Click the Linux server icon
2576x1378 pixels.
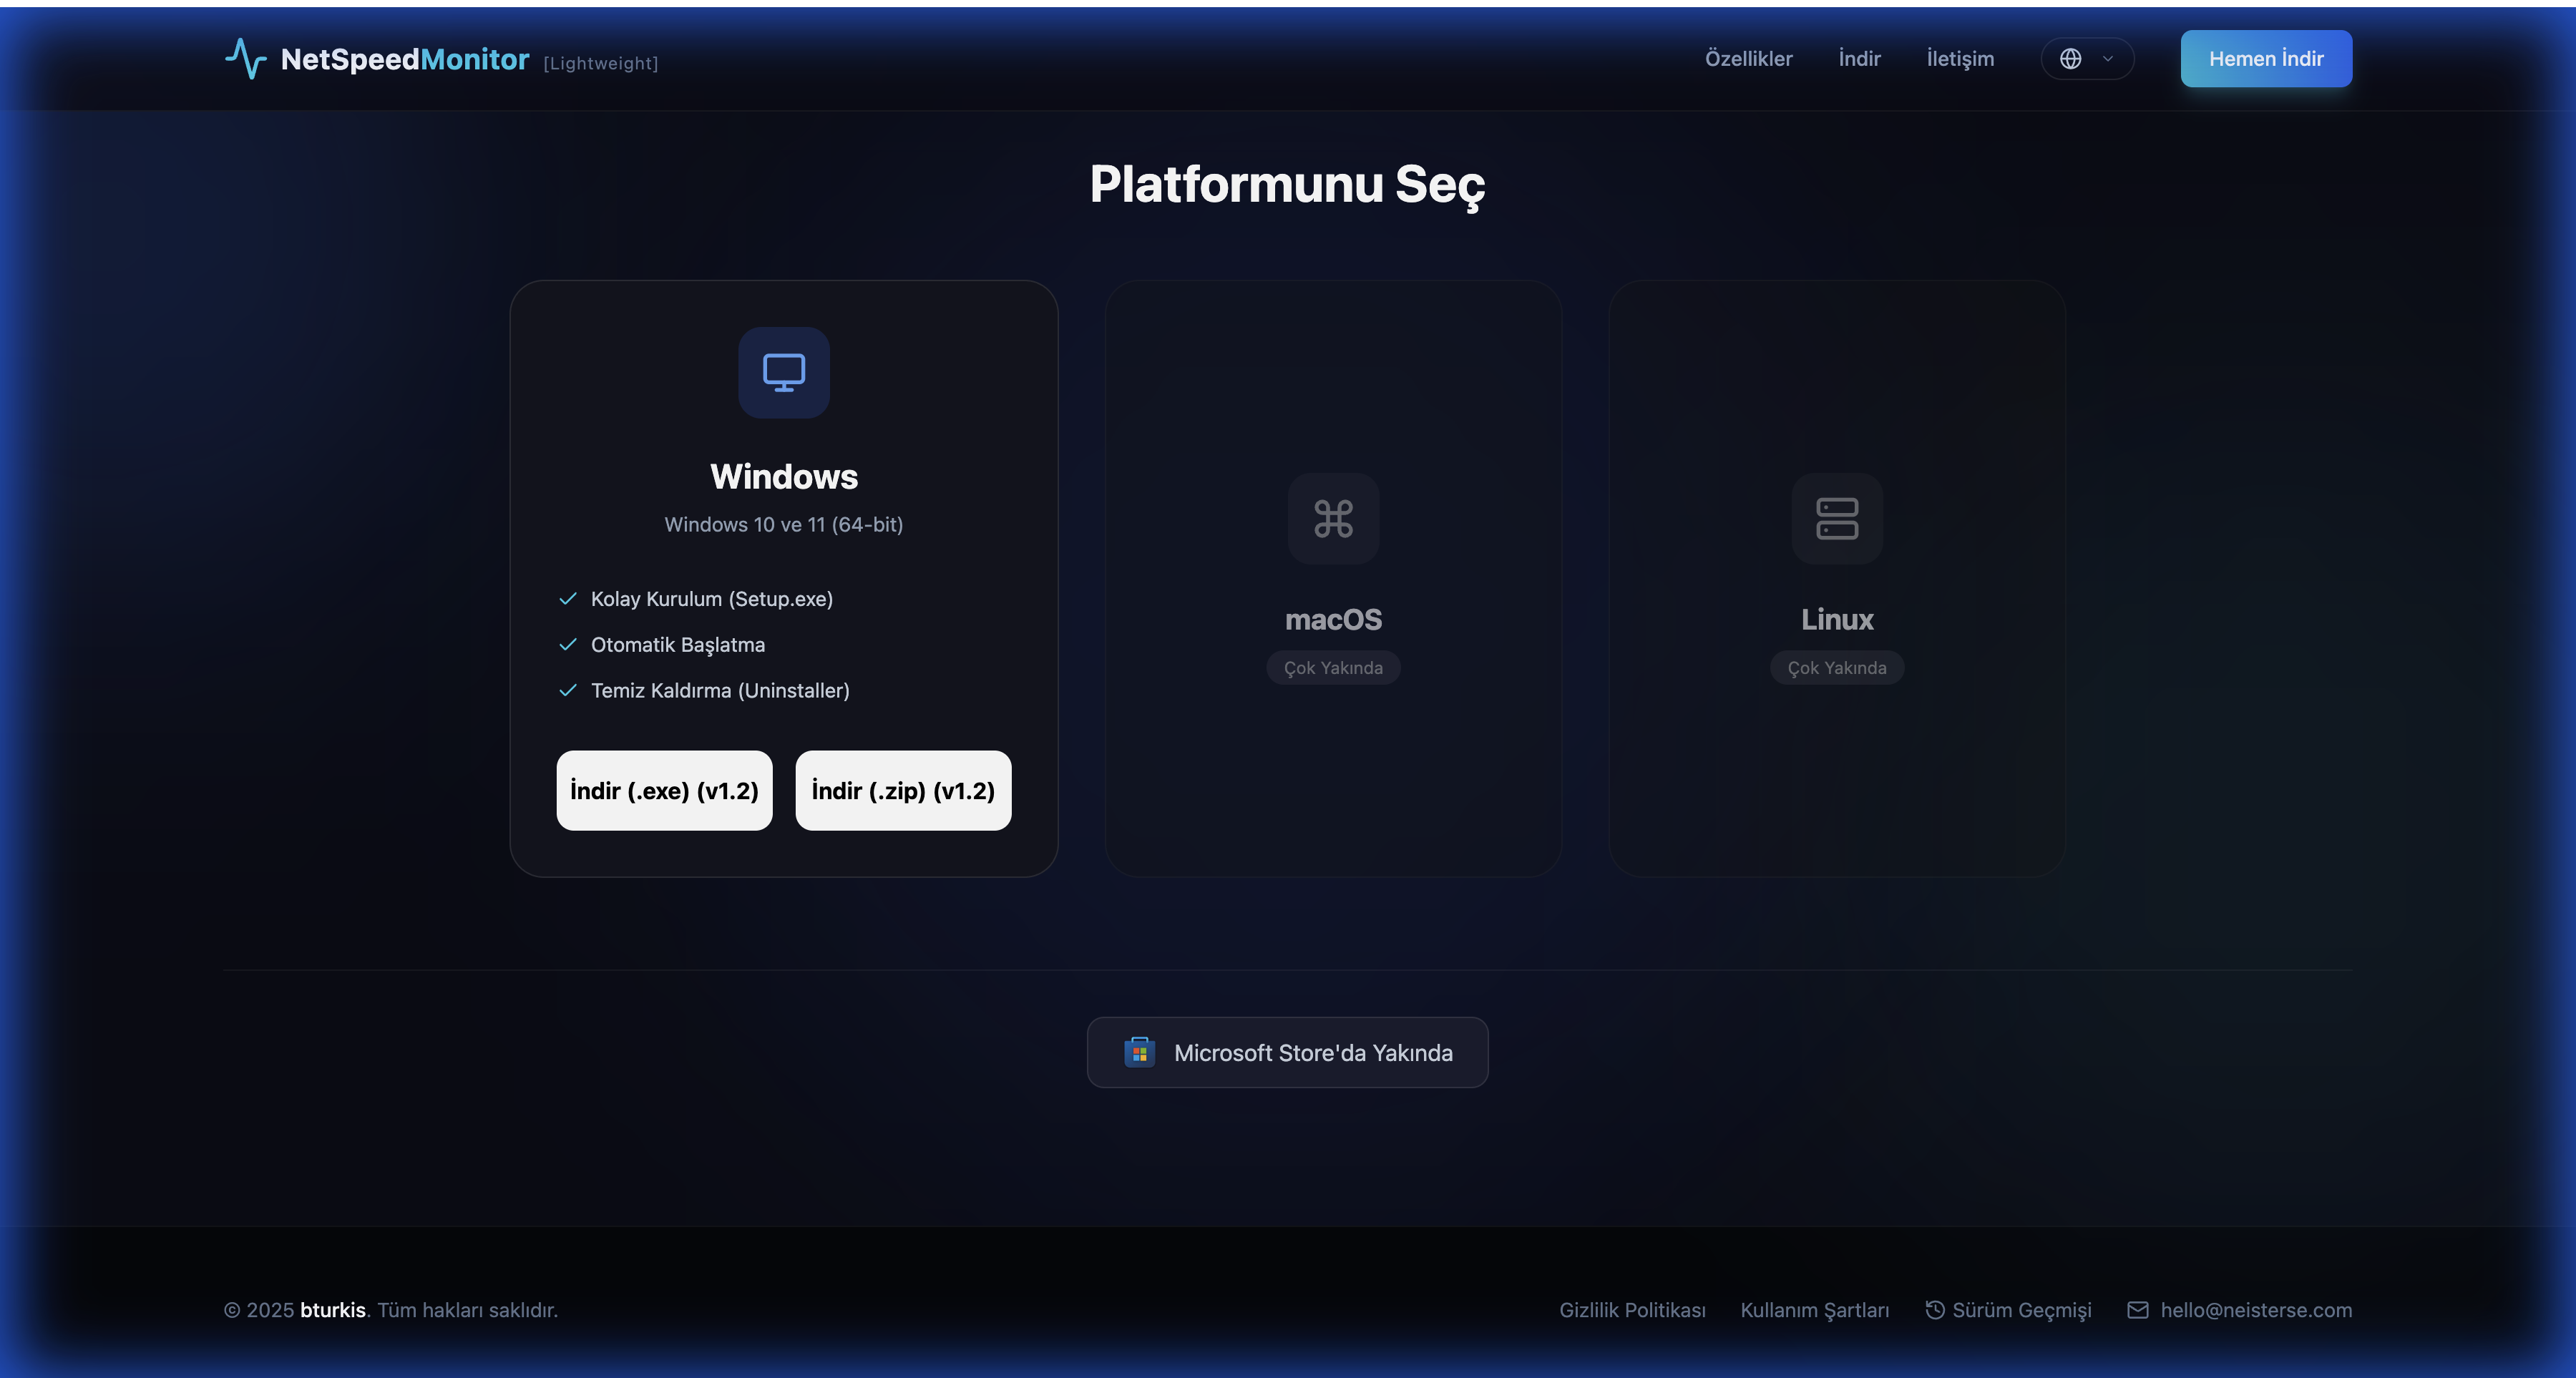click(1837, 518)
